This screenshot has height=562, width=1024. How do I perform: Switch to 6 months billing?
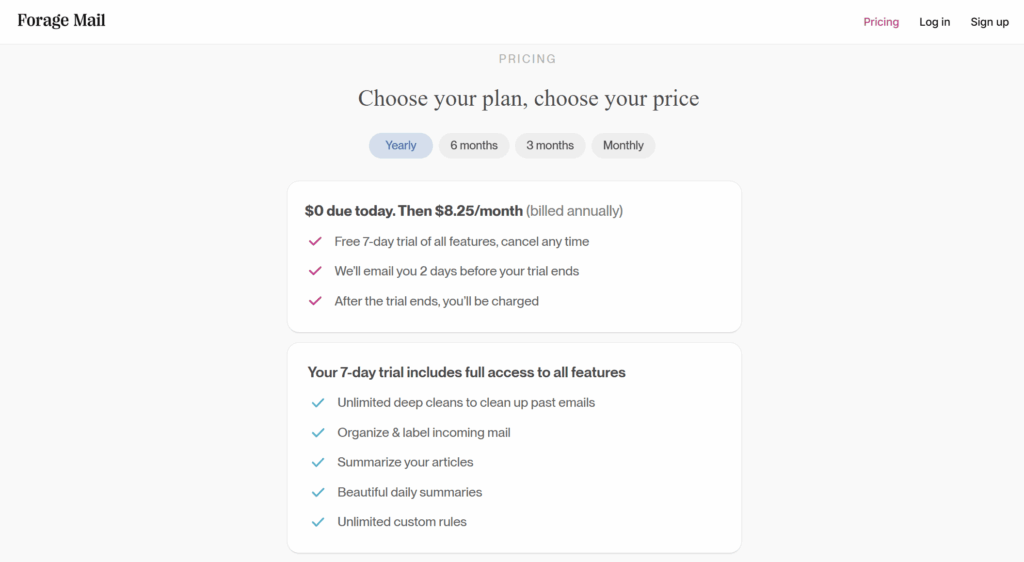[474, 146]
